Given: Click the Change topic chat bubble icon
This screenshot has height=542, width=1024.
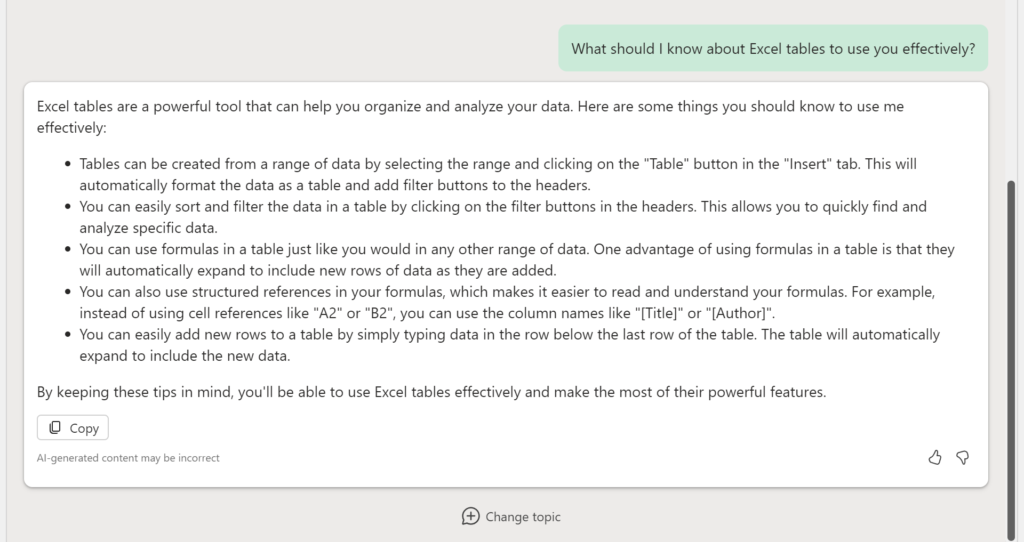Looking at the screenshot, I should point(470,516).
